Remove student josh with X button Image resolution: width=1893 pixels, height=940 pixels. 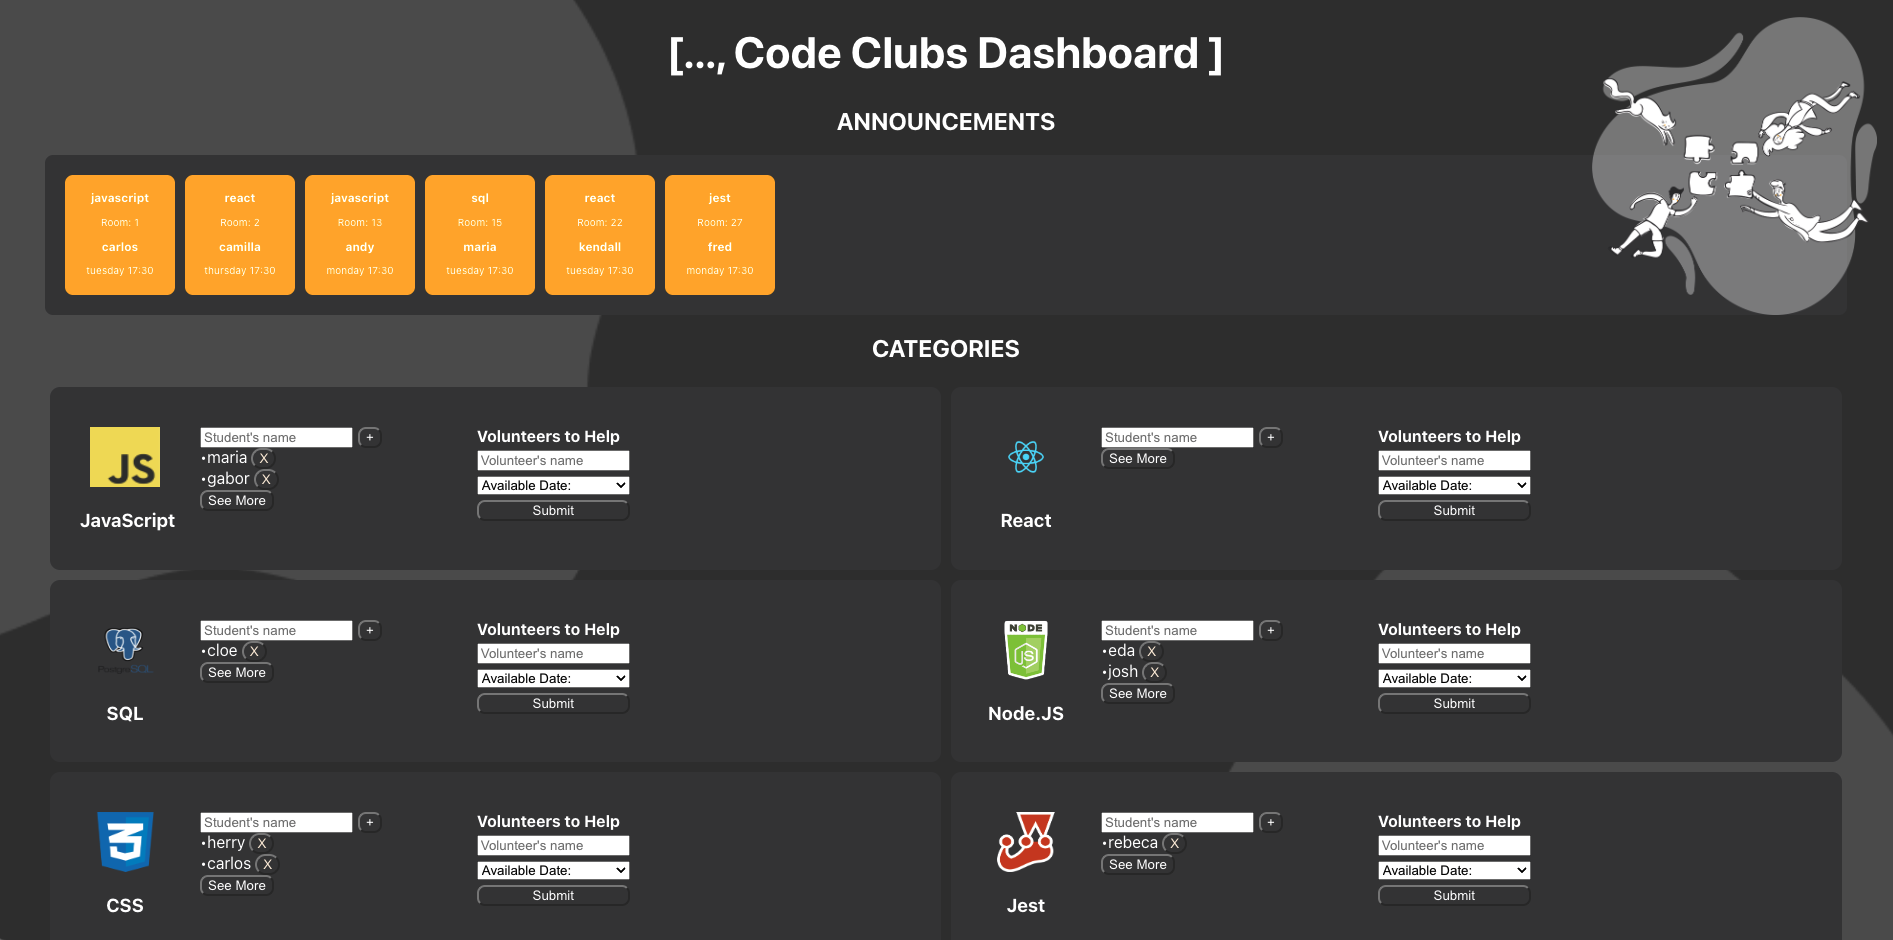coord(1155,672)
